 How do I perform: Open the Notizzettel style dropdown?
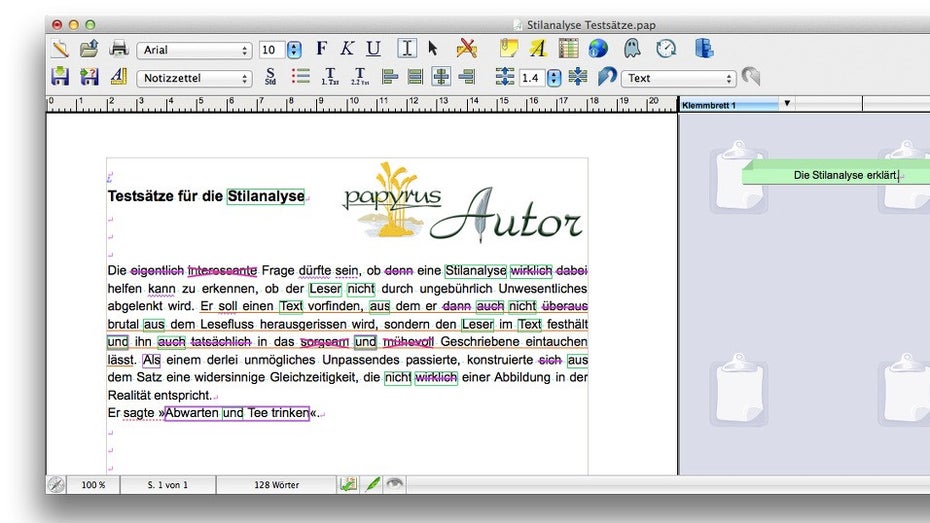click(x=195, y=78)
